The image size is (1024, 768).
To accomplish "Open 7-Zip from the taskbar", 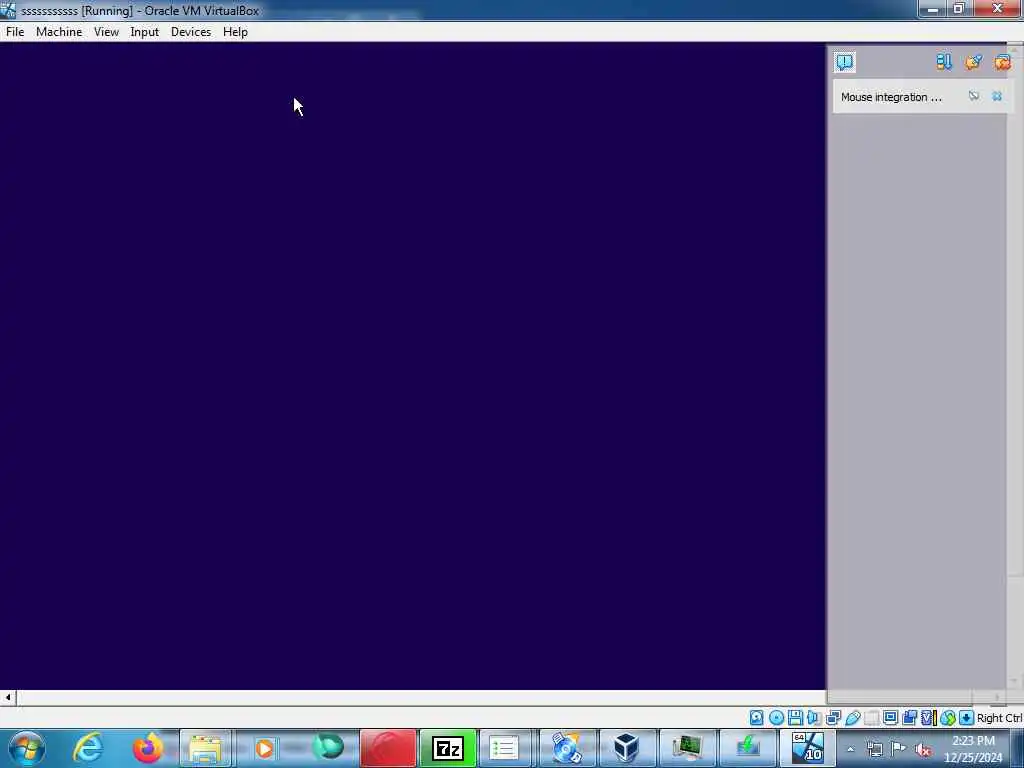I will [448, 748].
